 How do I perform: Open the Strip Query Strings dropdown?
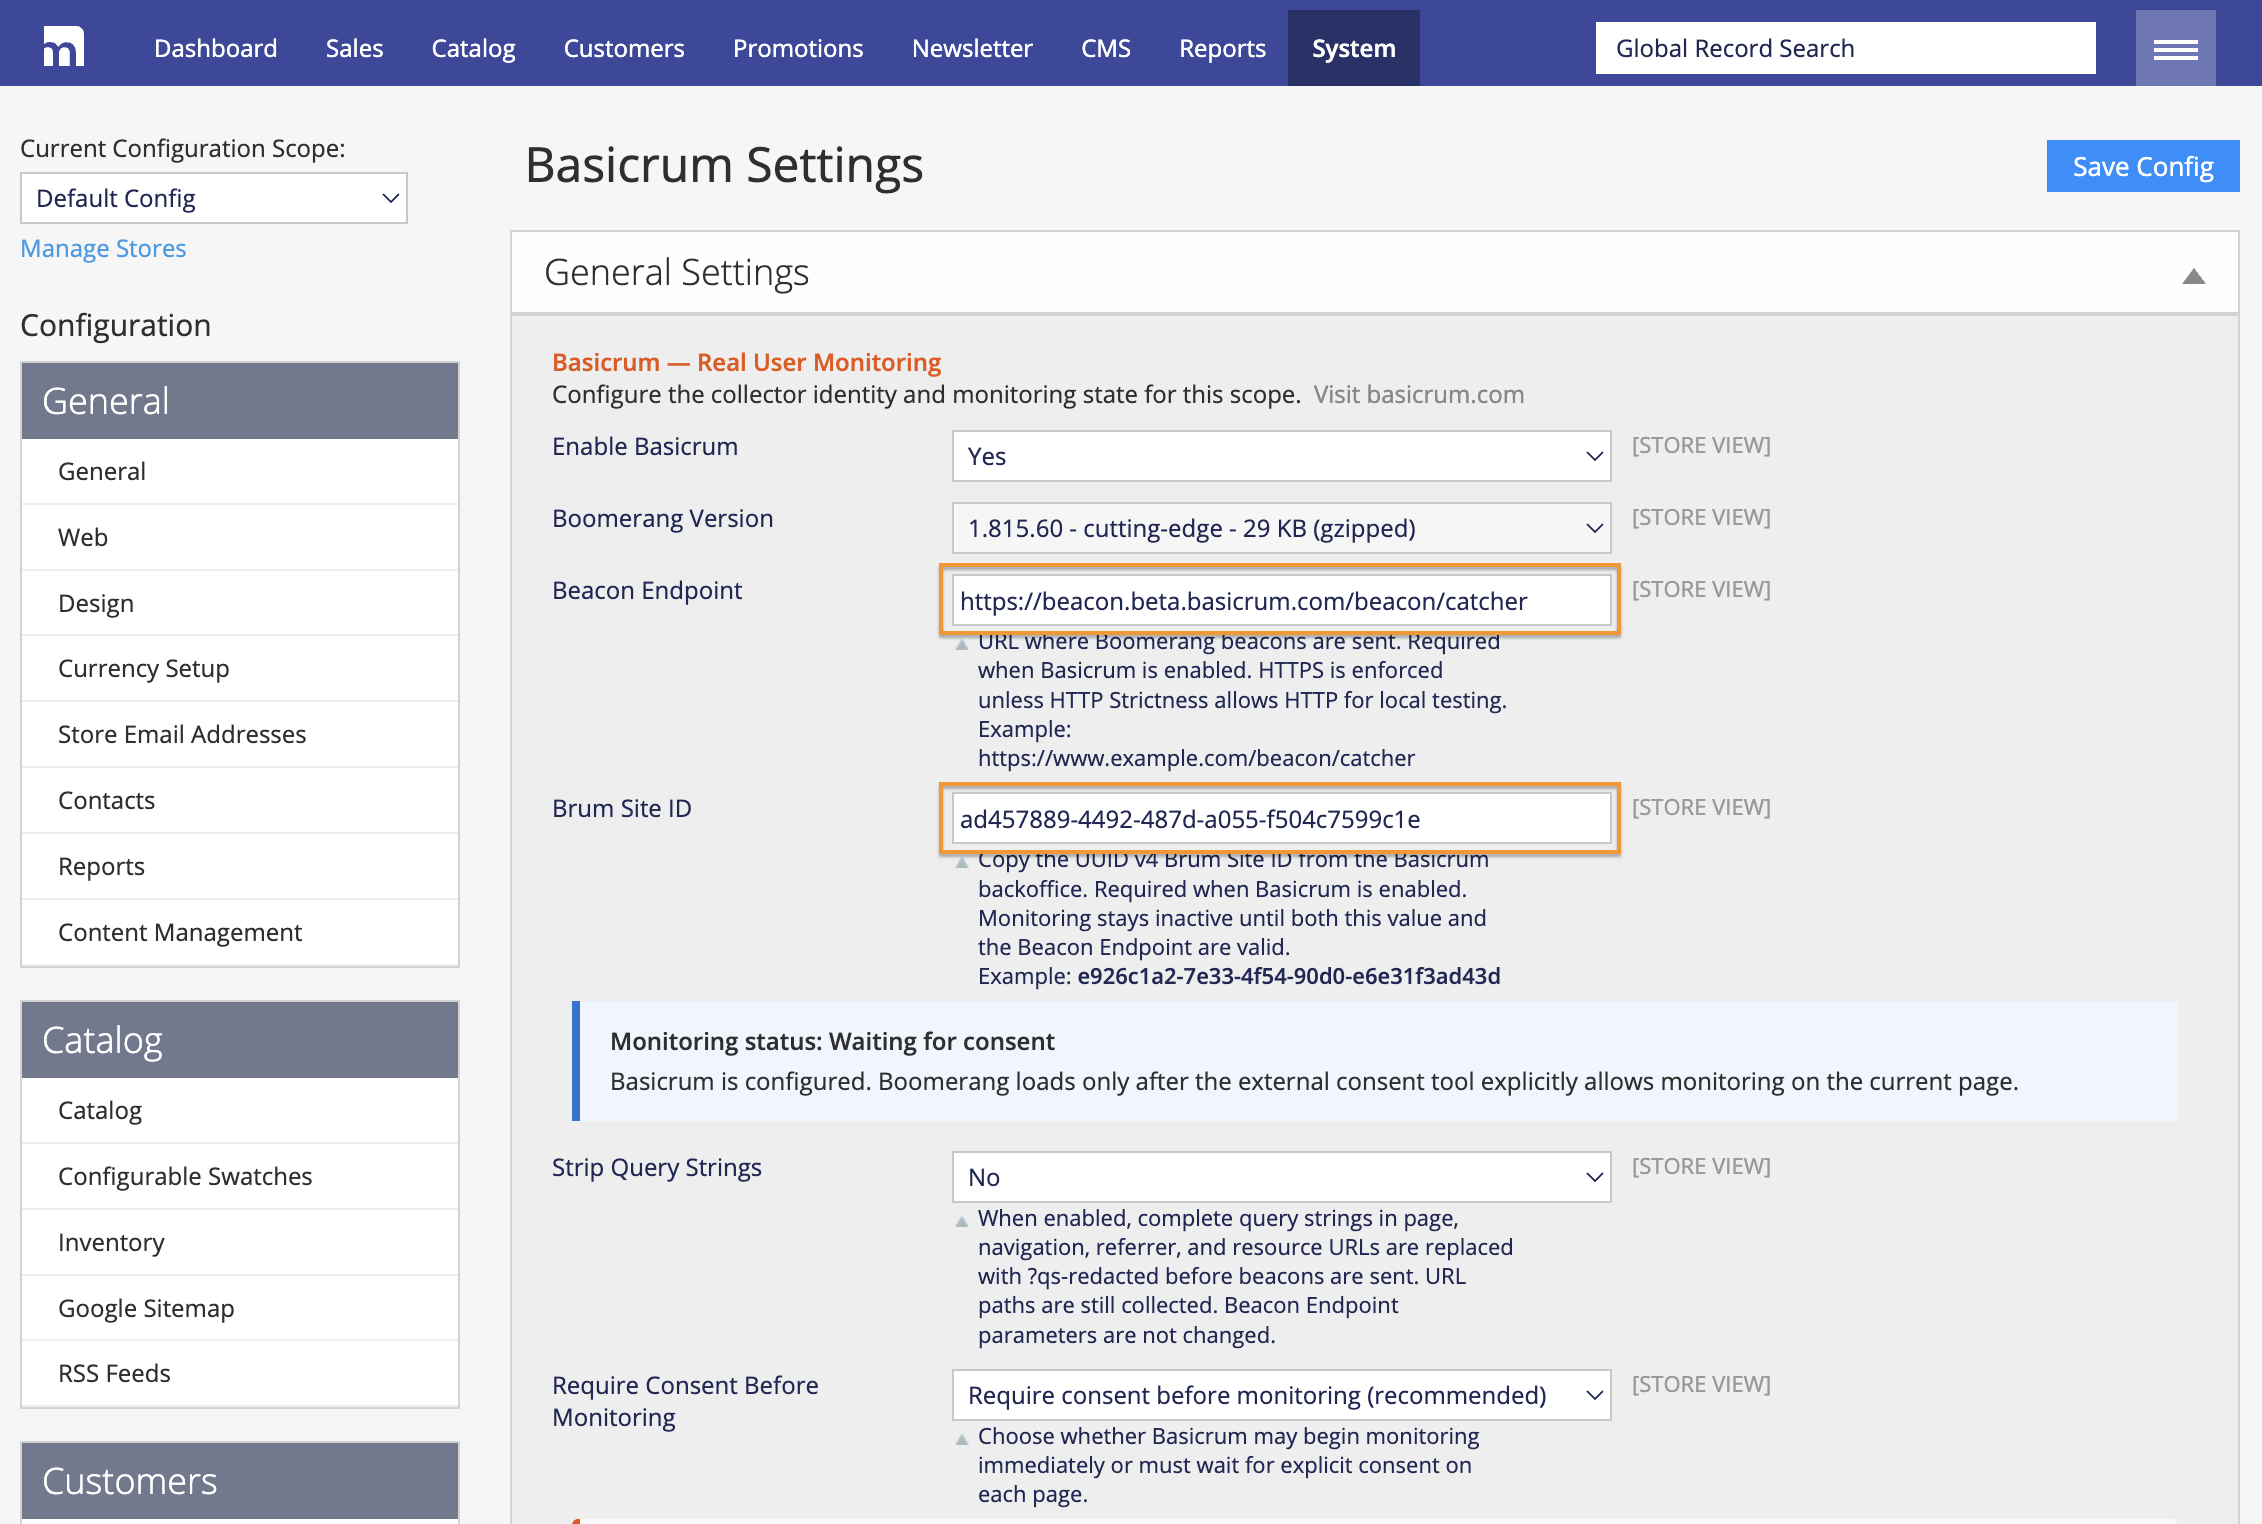[x=1281, y=1177]
